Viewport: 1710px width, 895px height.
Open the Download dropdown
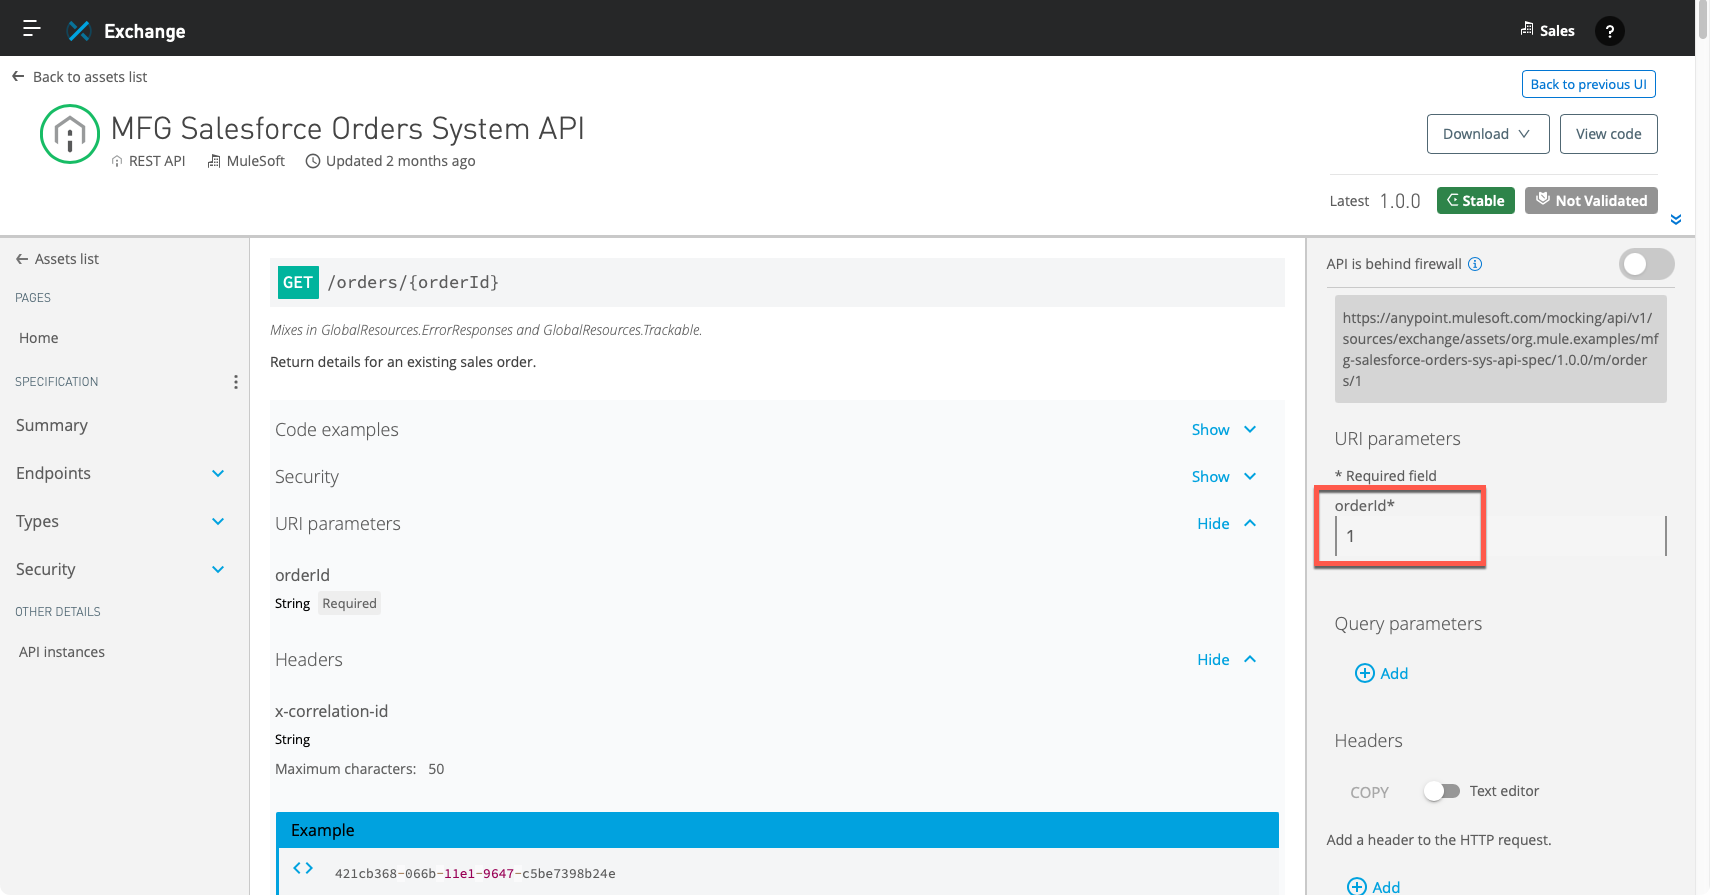coord(1487,134)
